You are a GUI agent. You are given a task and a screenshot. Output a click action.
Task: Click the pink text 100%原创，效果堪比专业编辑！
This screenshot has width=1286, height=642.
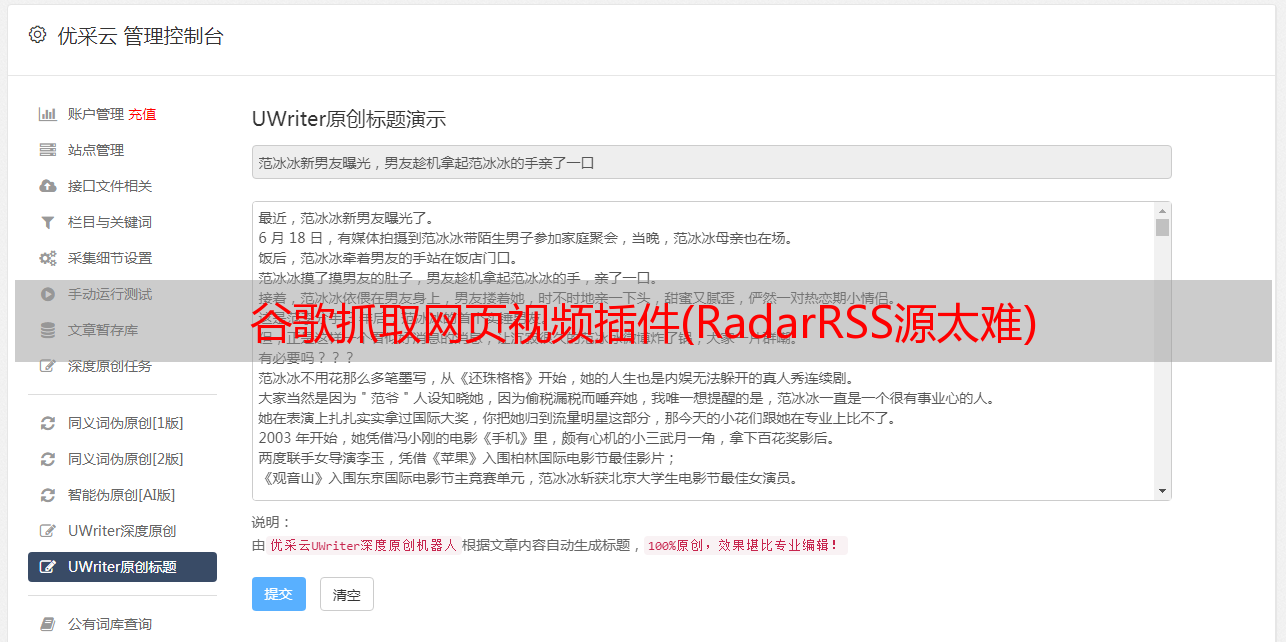coord(745,546)
